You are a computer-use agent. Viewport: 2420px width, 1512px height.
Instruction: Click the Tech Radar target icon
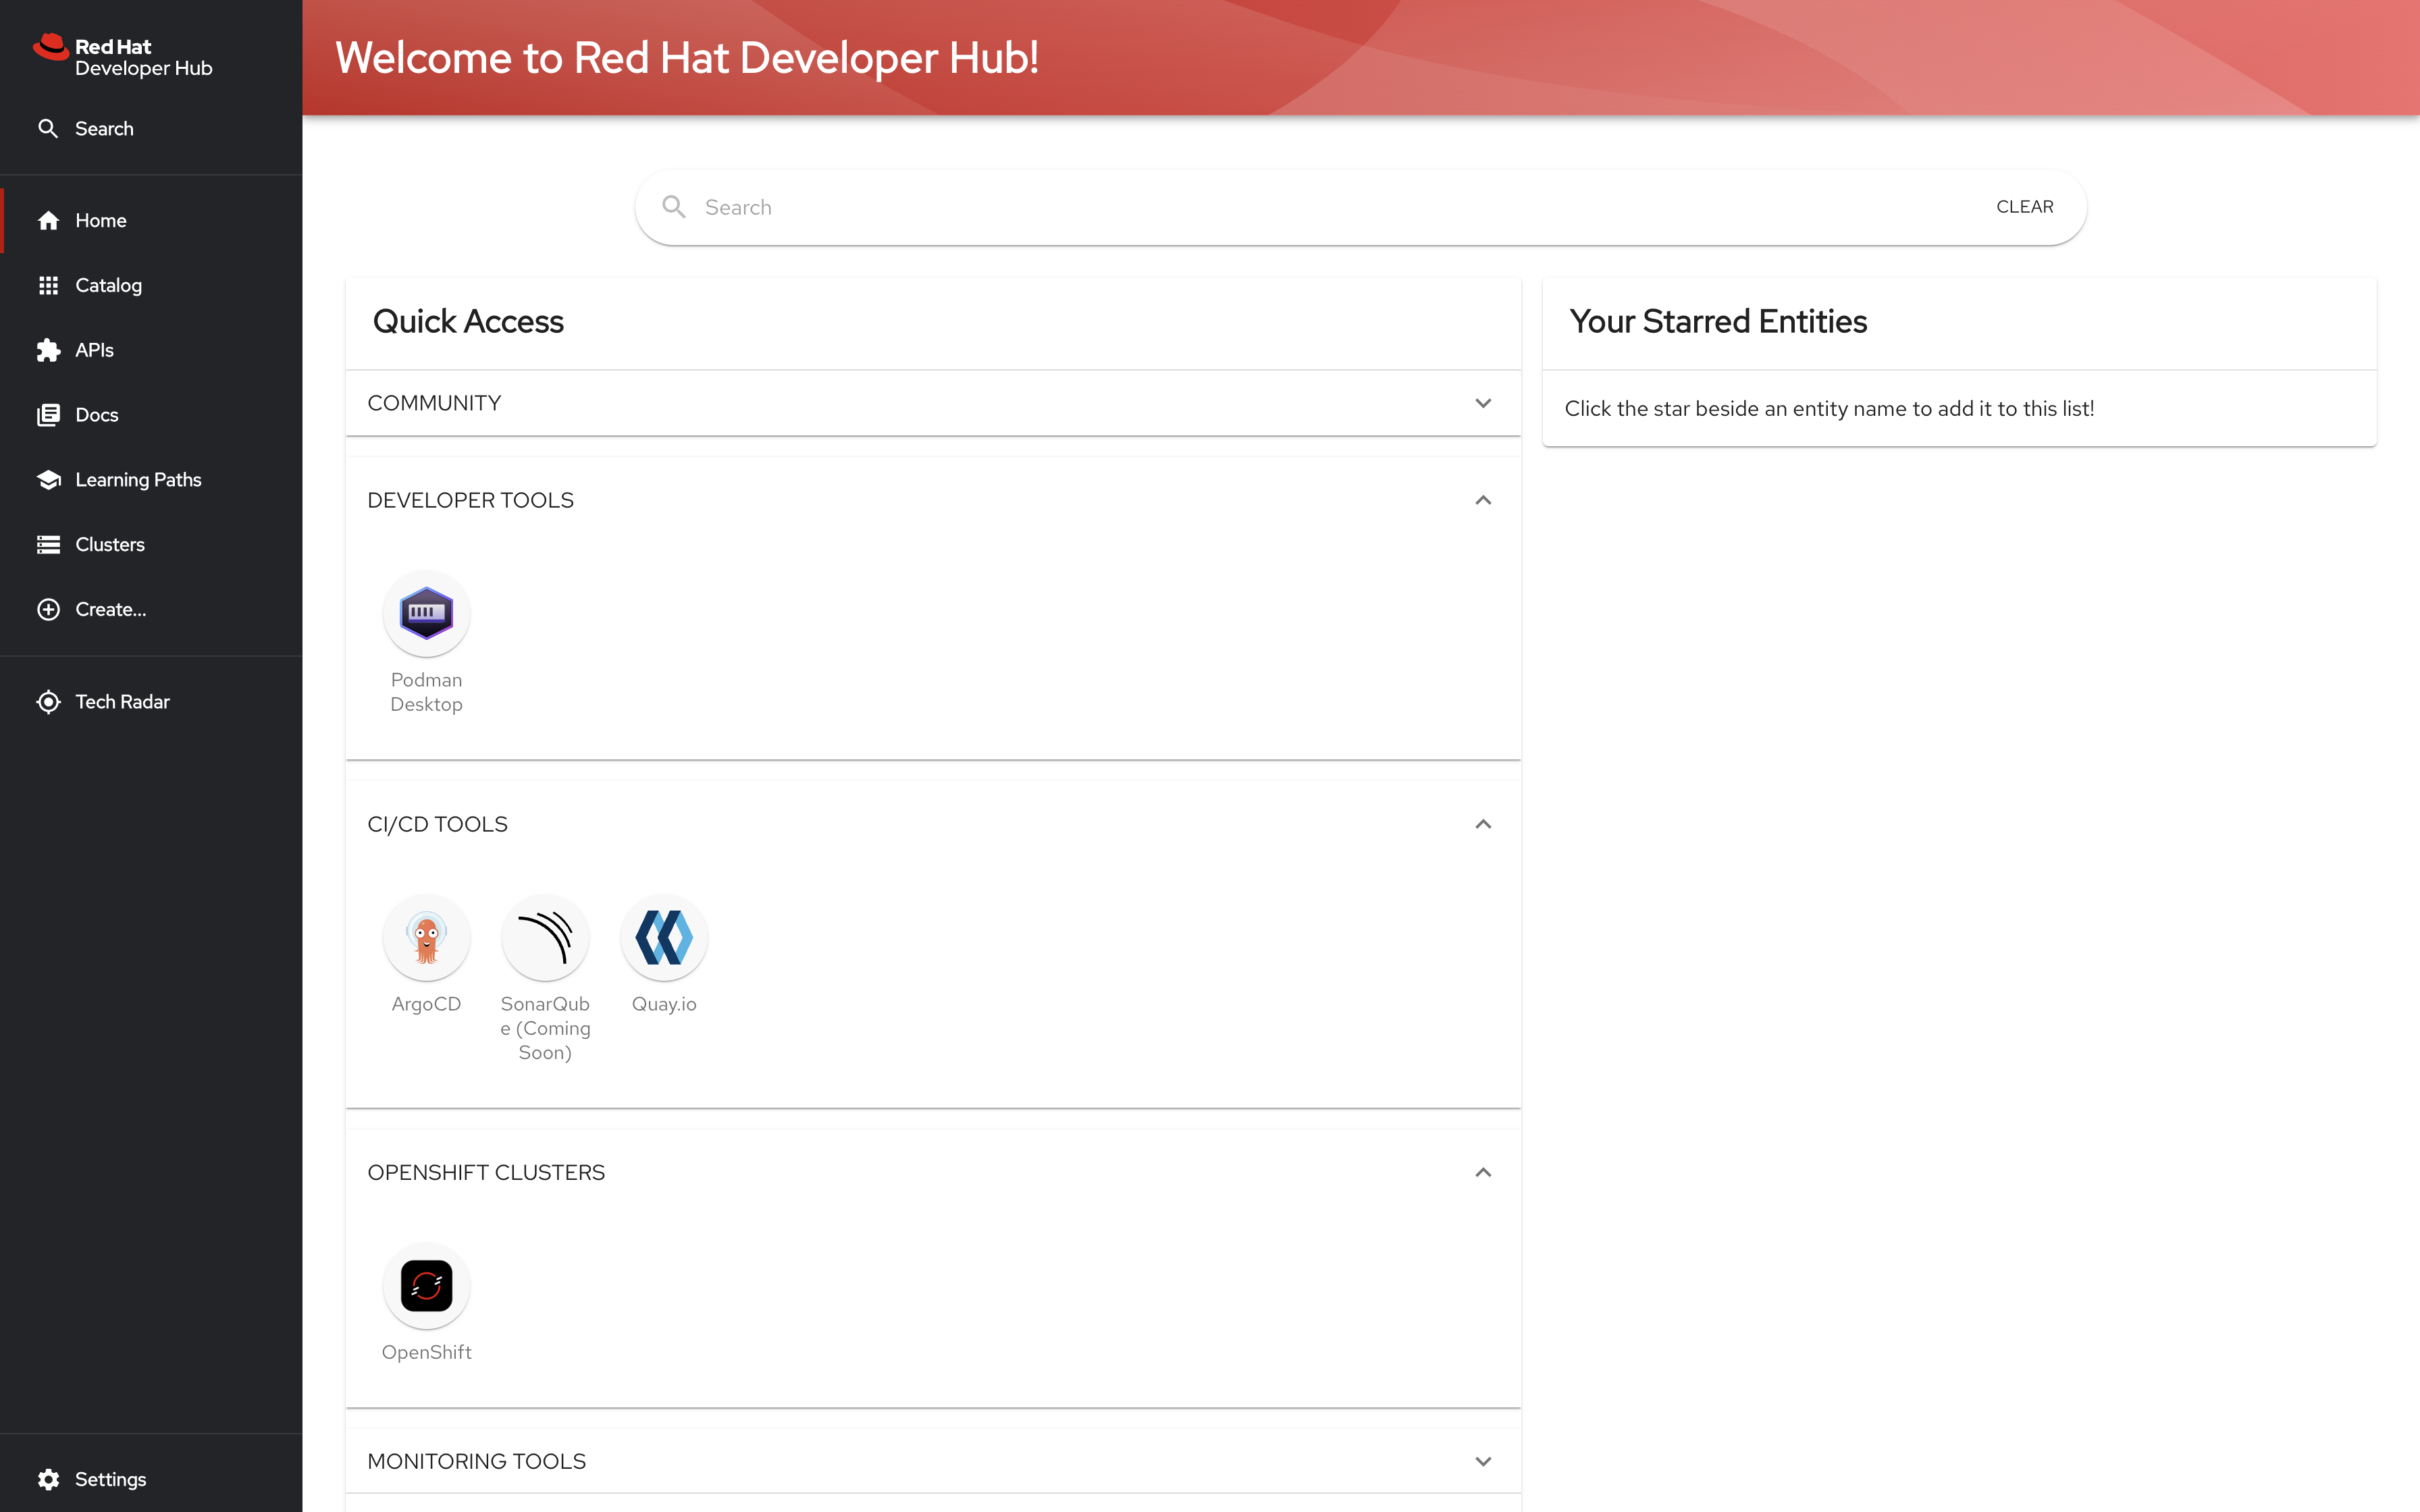48,702
